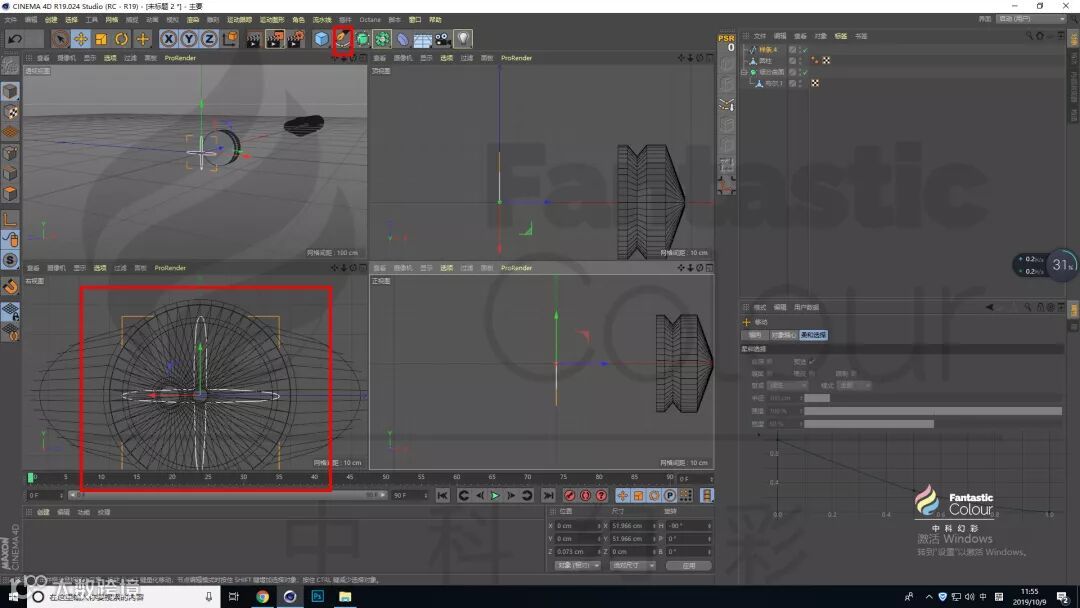Collapse the 细分曲面 object tree
Image resolution: width=1080 pixels, height=608 pixels.
pyautogui.click(x=744, y=72)
